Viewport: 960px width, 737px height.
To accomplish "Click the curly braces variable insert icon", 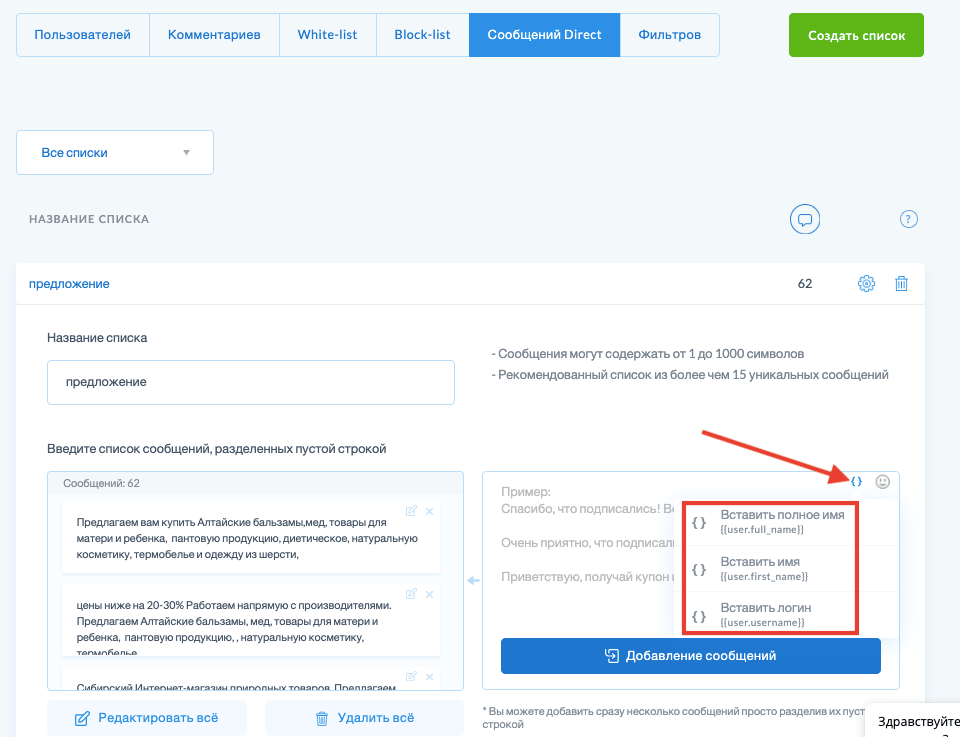I will (x=856, y=481).
